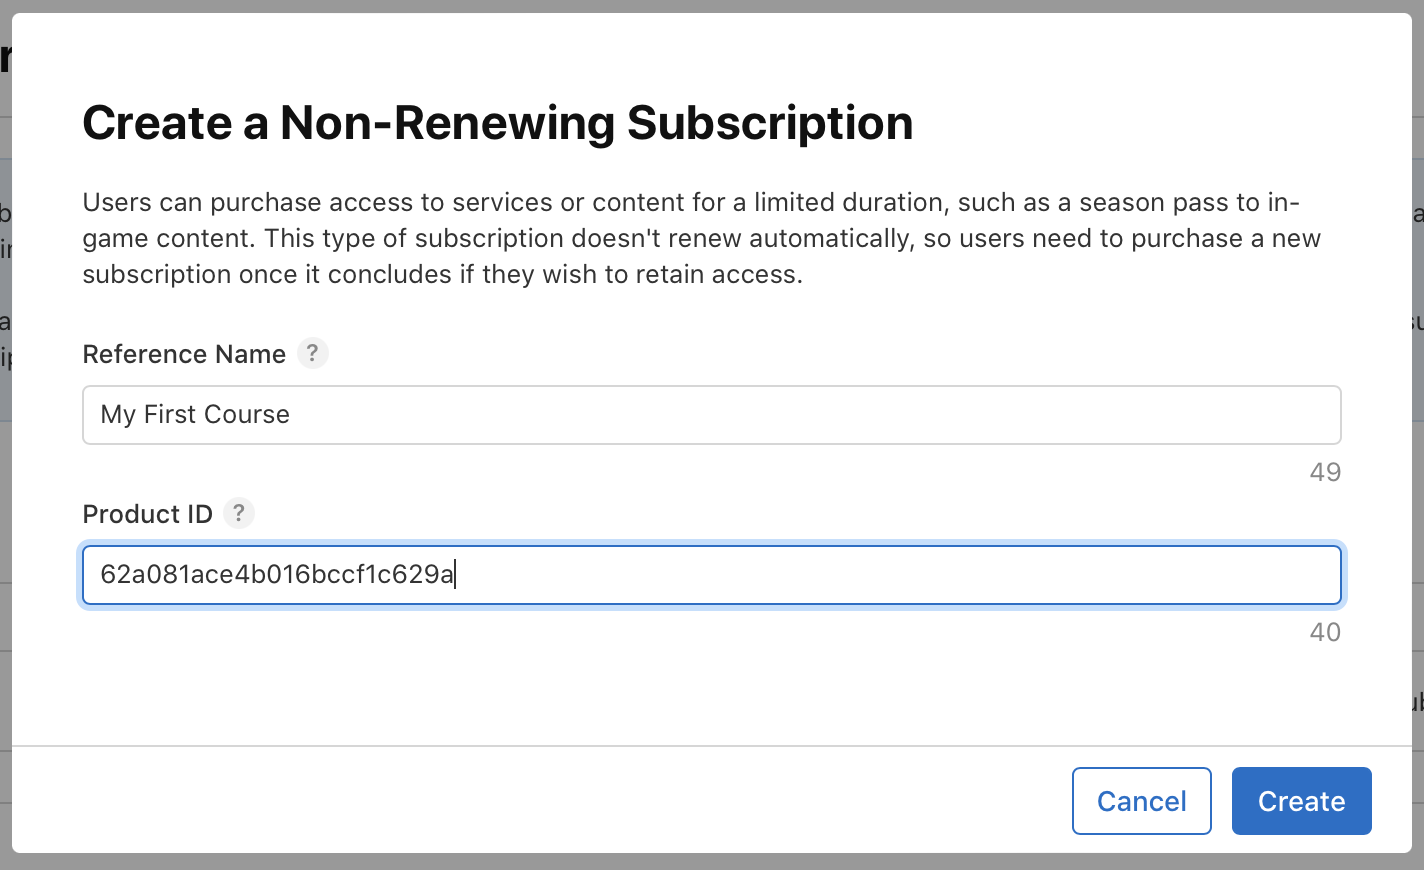Click the 40 remaining characters counter
The height and width of the screenshot is (870, 1424).
click(1325, 632)
